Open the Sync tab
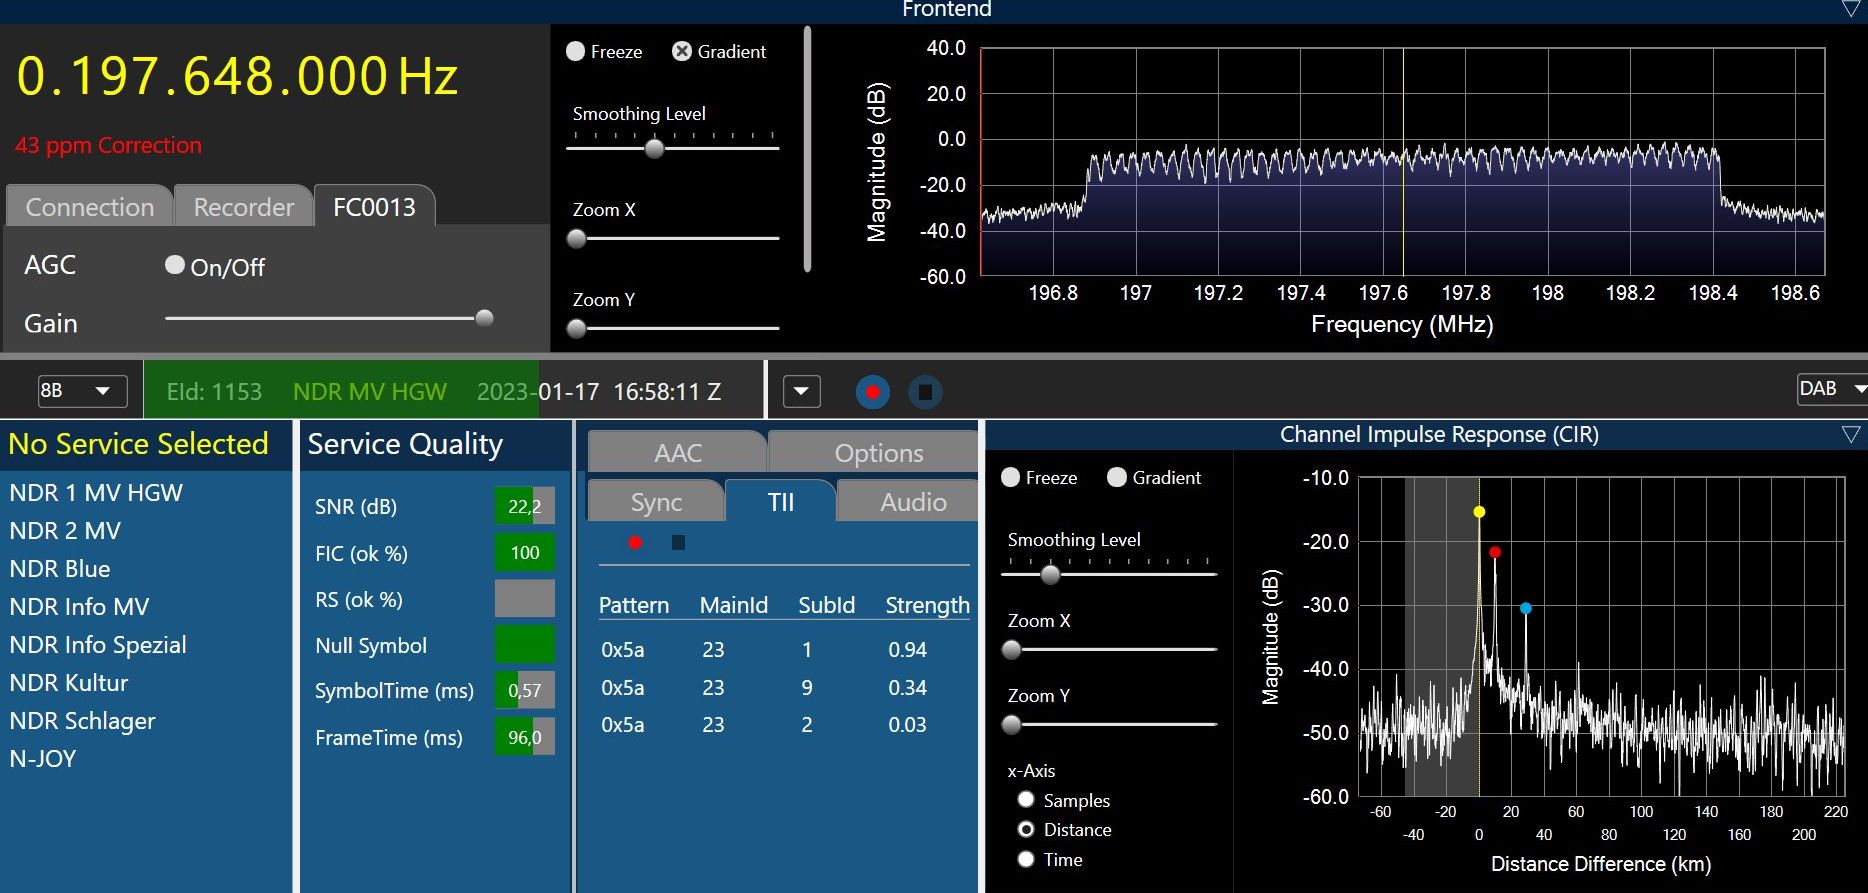The height and width of the screenshot is (893, 1868). [x=656, y=502]
